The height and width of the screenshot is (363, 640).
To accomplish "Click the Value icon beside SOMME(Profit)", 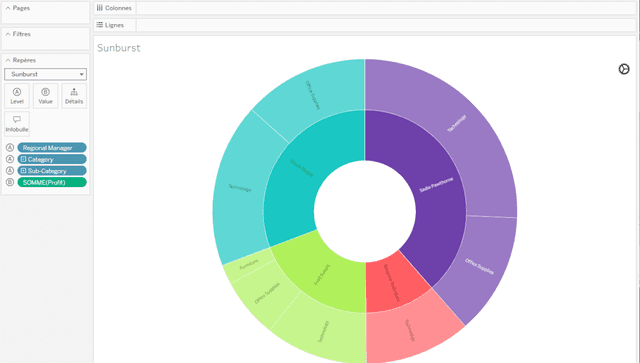I will 10,182.
